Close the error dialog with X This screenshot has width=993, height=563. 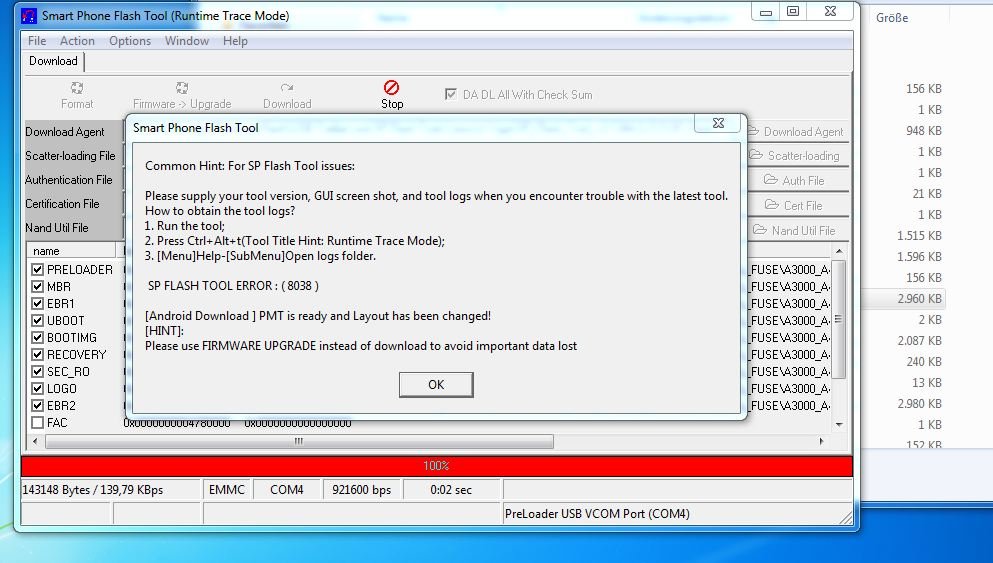(x=718, y=123)
